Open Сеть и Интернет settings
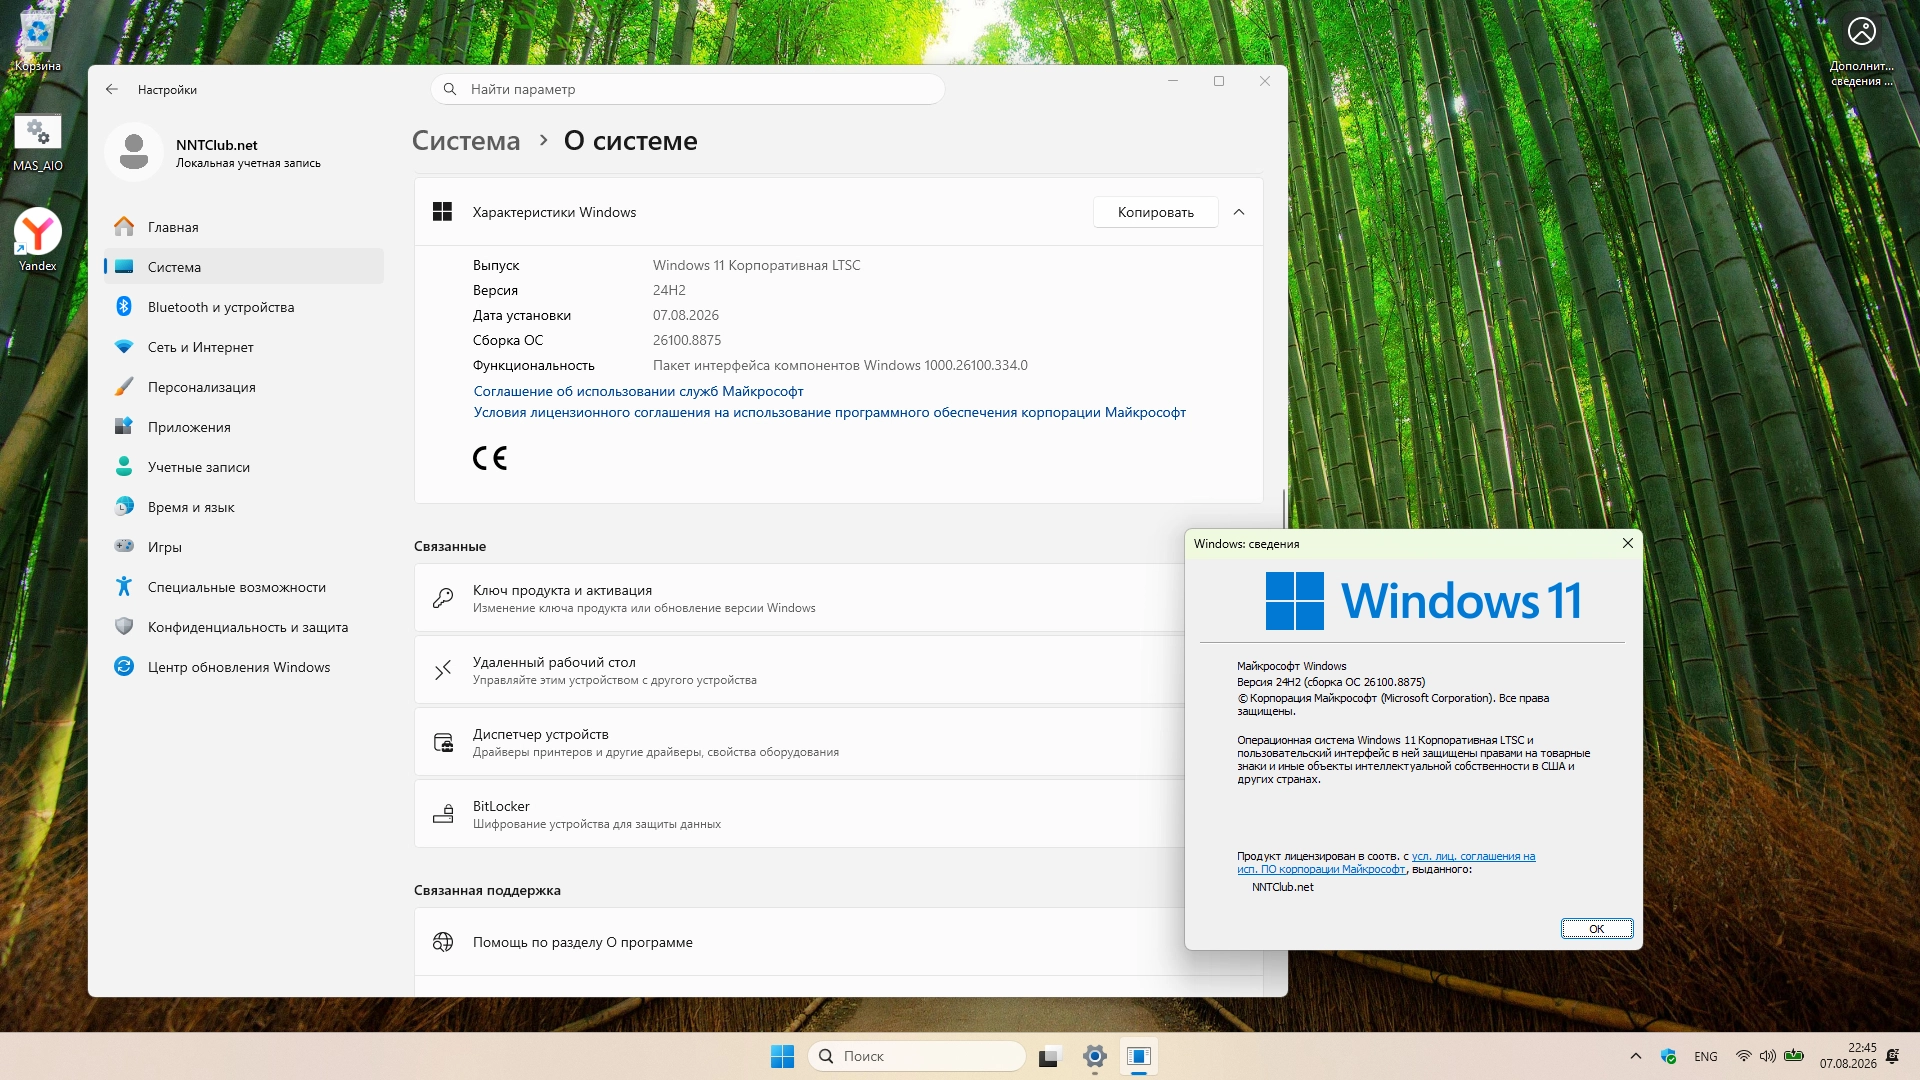 coord(244,347)
